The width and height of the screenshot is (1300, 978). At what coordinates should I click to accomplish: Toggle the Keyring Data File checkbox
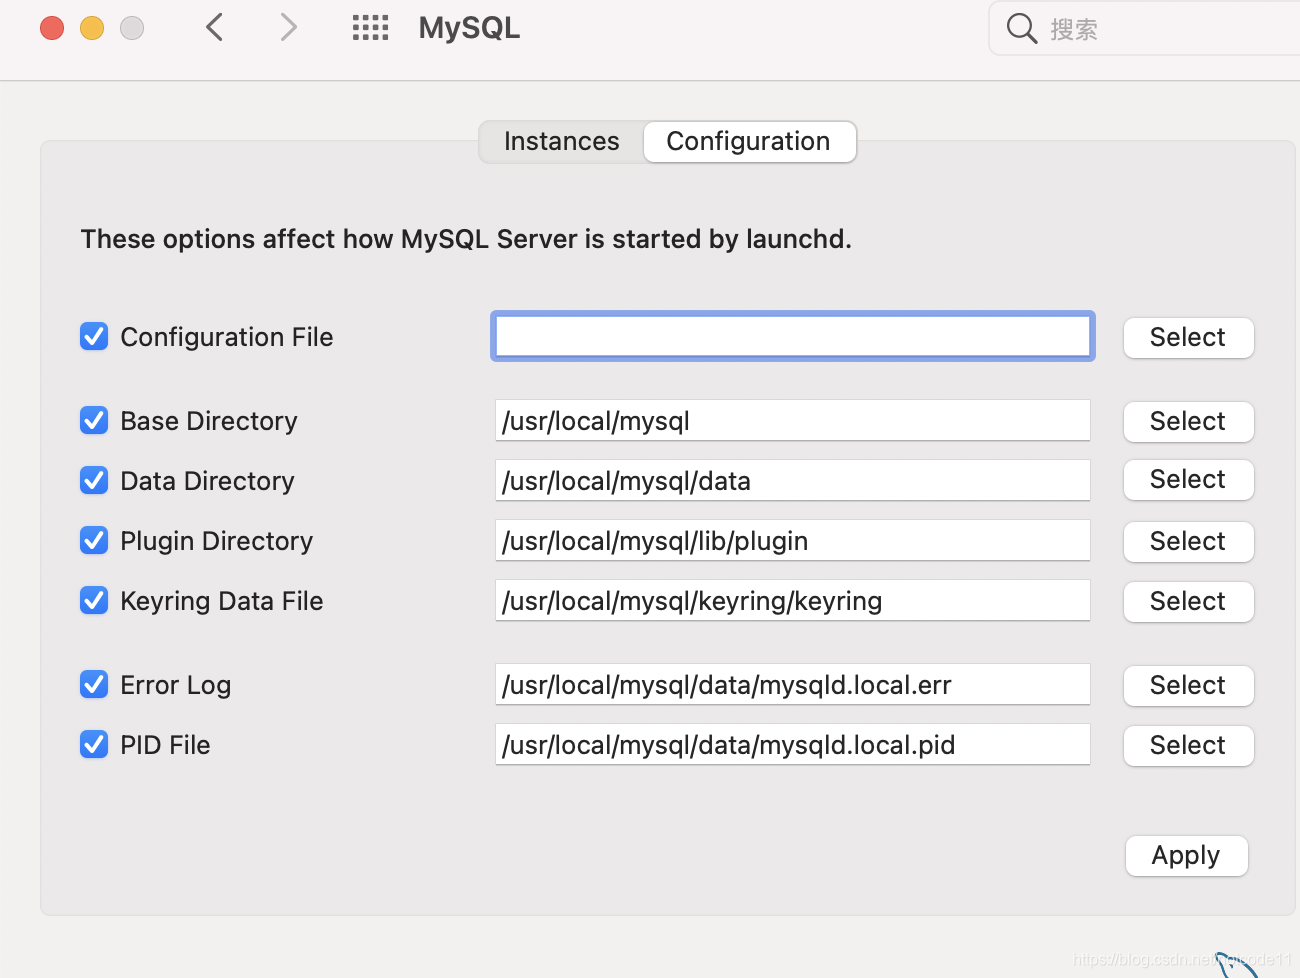click(x=94, y=601)
